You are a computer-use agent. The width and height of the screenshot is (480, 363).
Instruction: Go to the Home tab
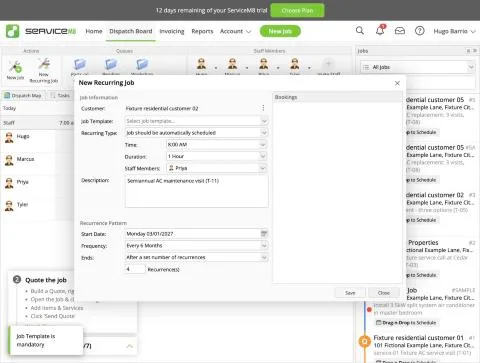(x=94, y=31)
